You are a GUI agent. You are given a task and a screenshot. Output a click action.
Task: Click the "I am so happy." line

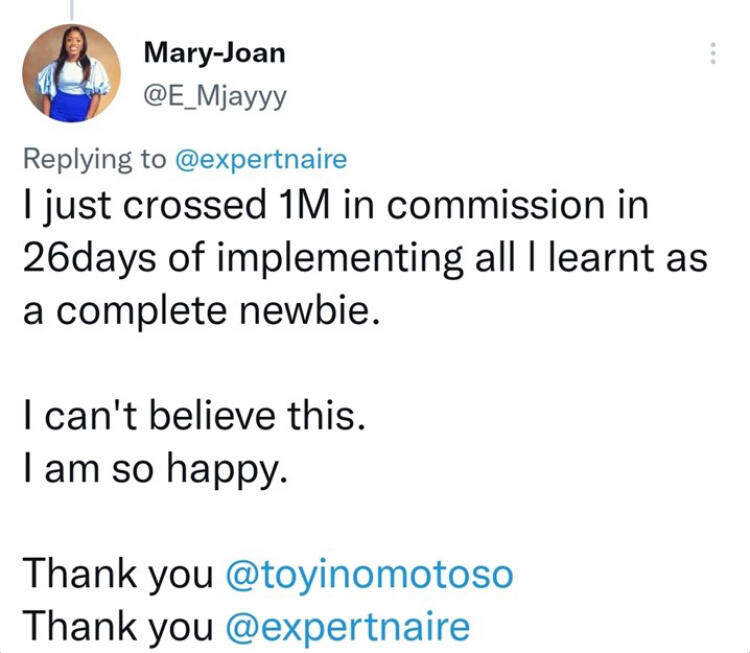(x=156, y=467)
